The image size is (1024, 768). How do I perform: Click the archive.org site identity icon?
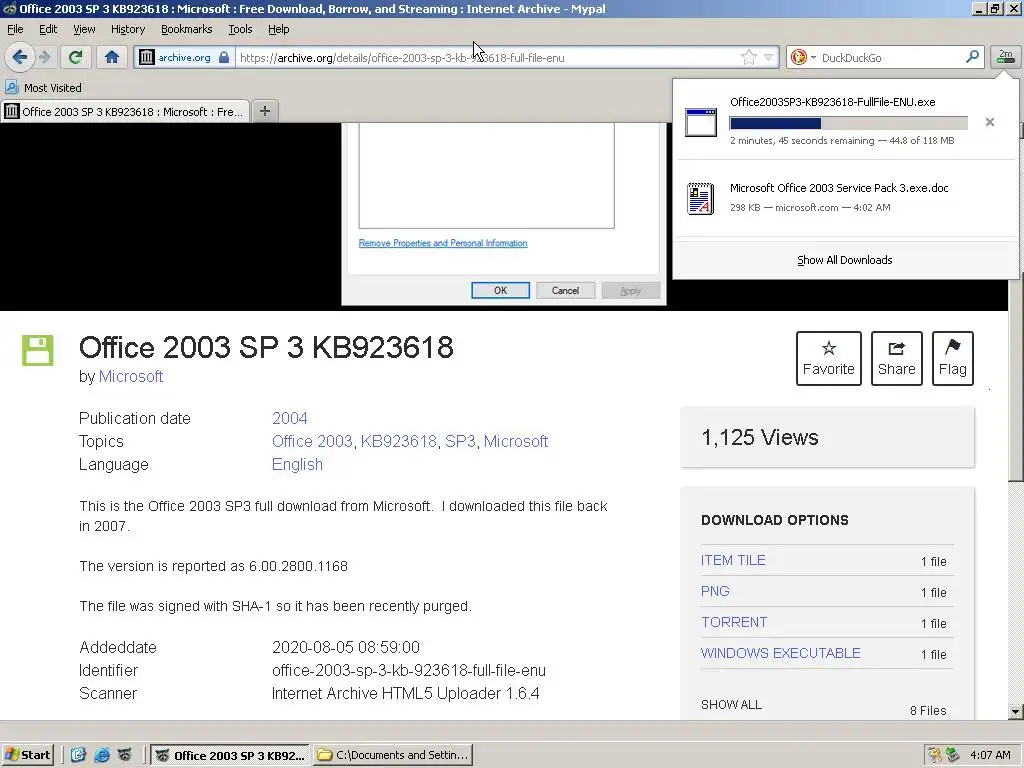tap(146, 57)
